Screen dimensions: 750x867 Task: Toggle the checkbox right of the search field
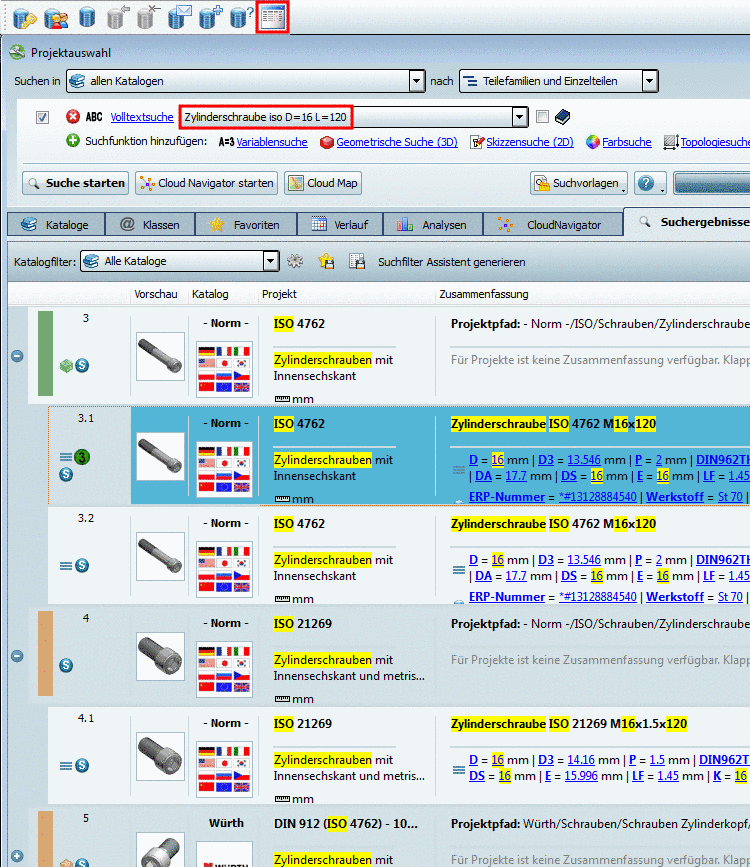tap(543, 117)
